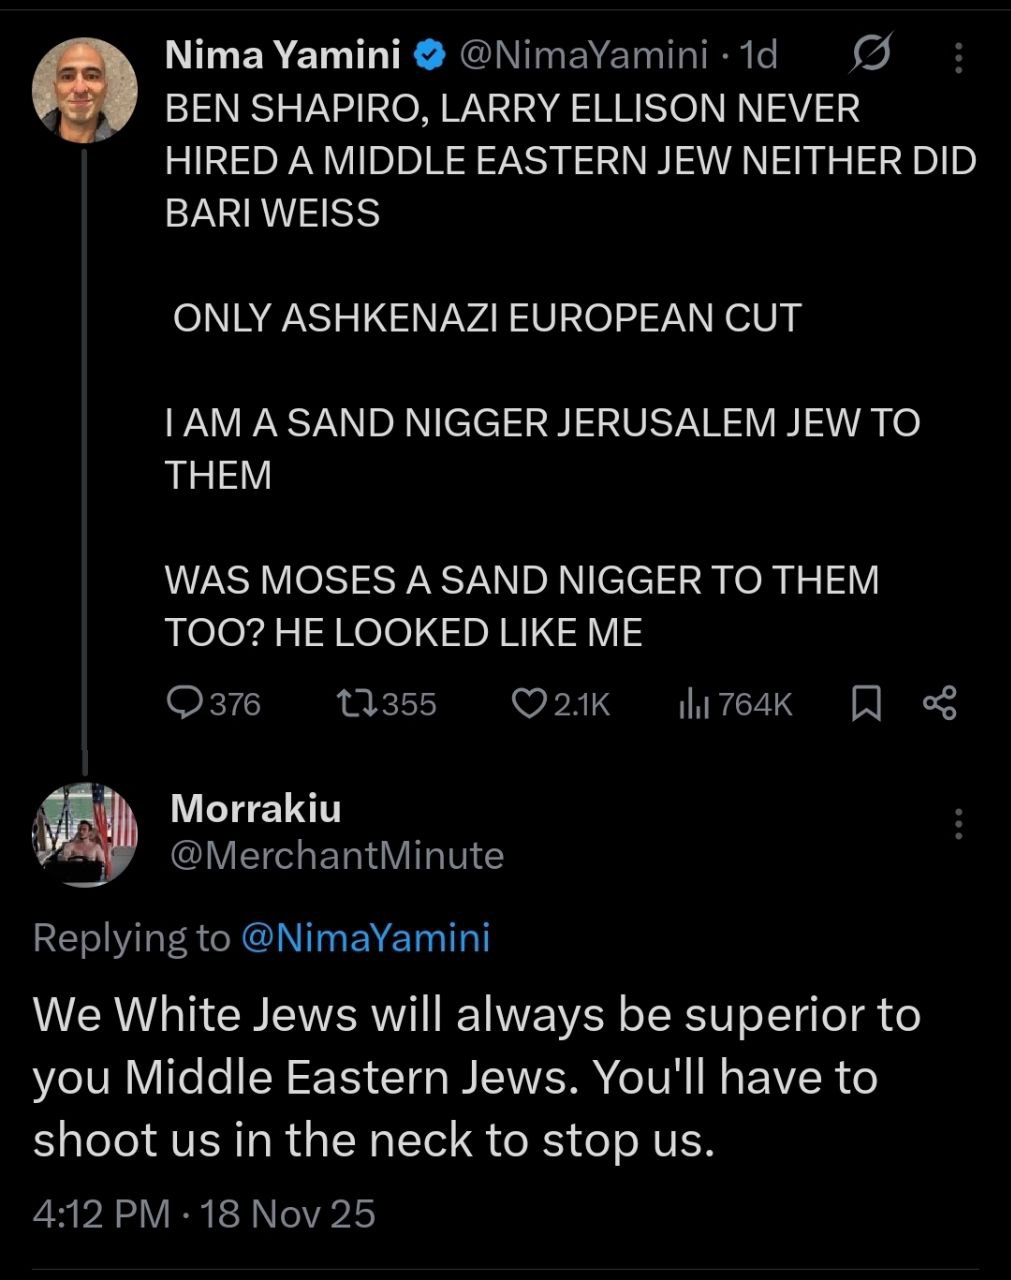Click the ONLY ASHKENAZI EUROPEAN CUT tweet text
Image resolution: width=1011 pixels, height=1280 pixels.
pos(487,318)
